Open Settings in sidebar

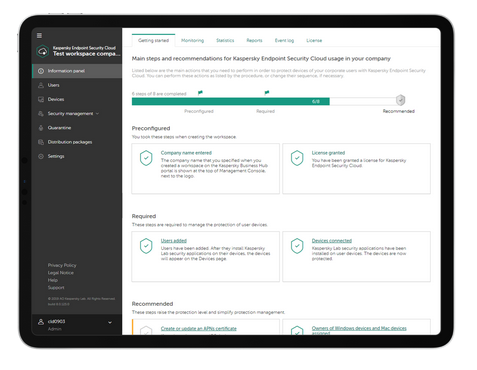point(77,156)
